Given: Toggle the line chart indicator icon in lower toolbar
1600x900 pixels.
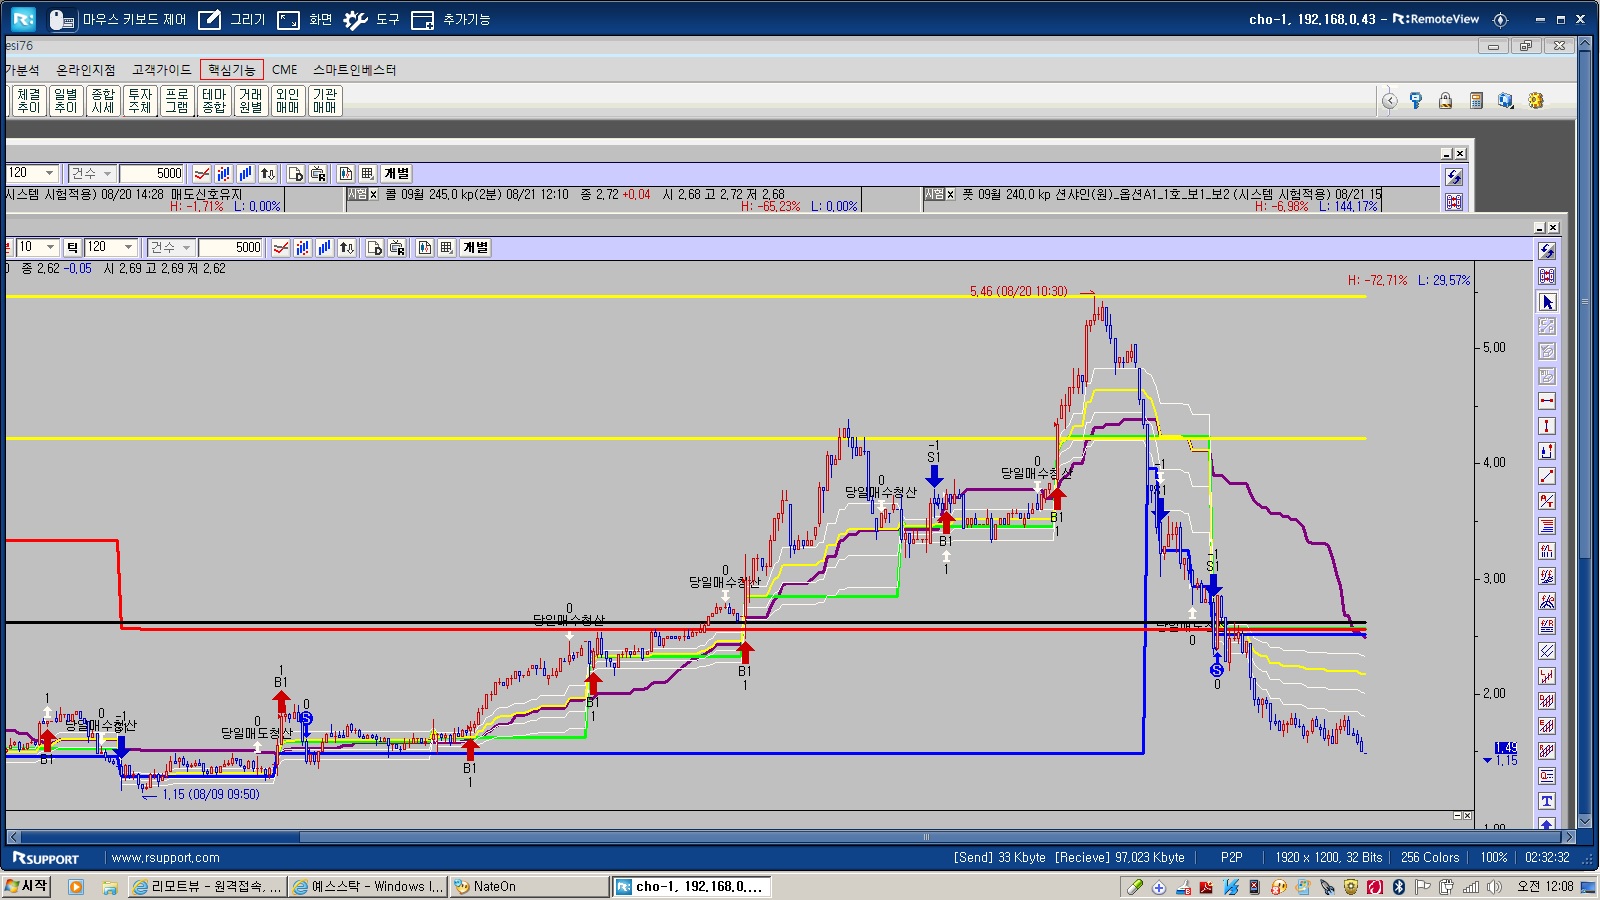Looking at the screenshot, I should point(281,247).
